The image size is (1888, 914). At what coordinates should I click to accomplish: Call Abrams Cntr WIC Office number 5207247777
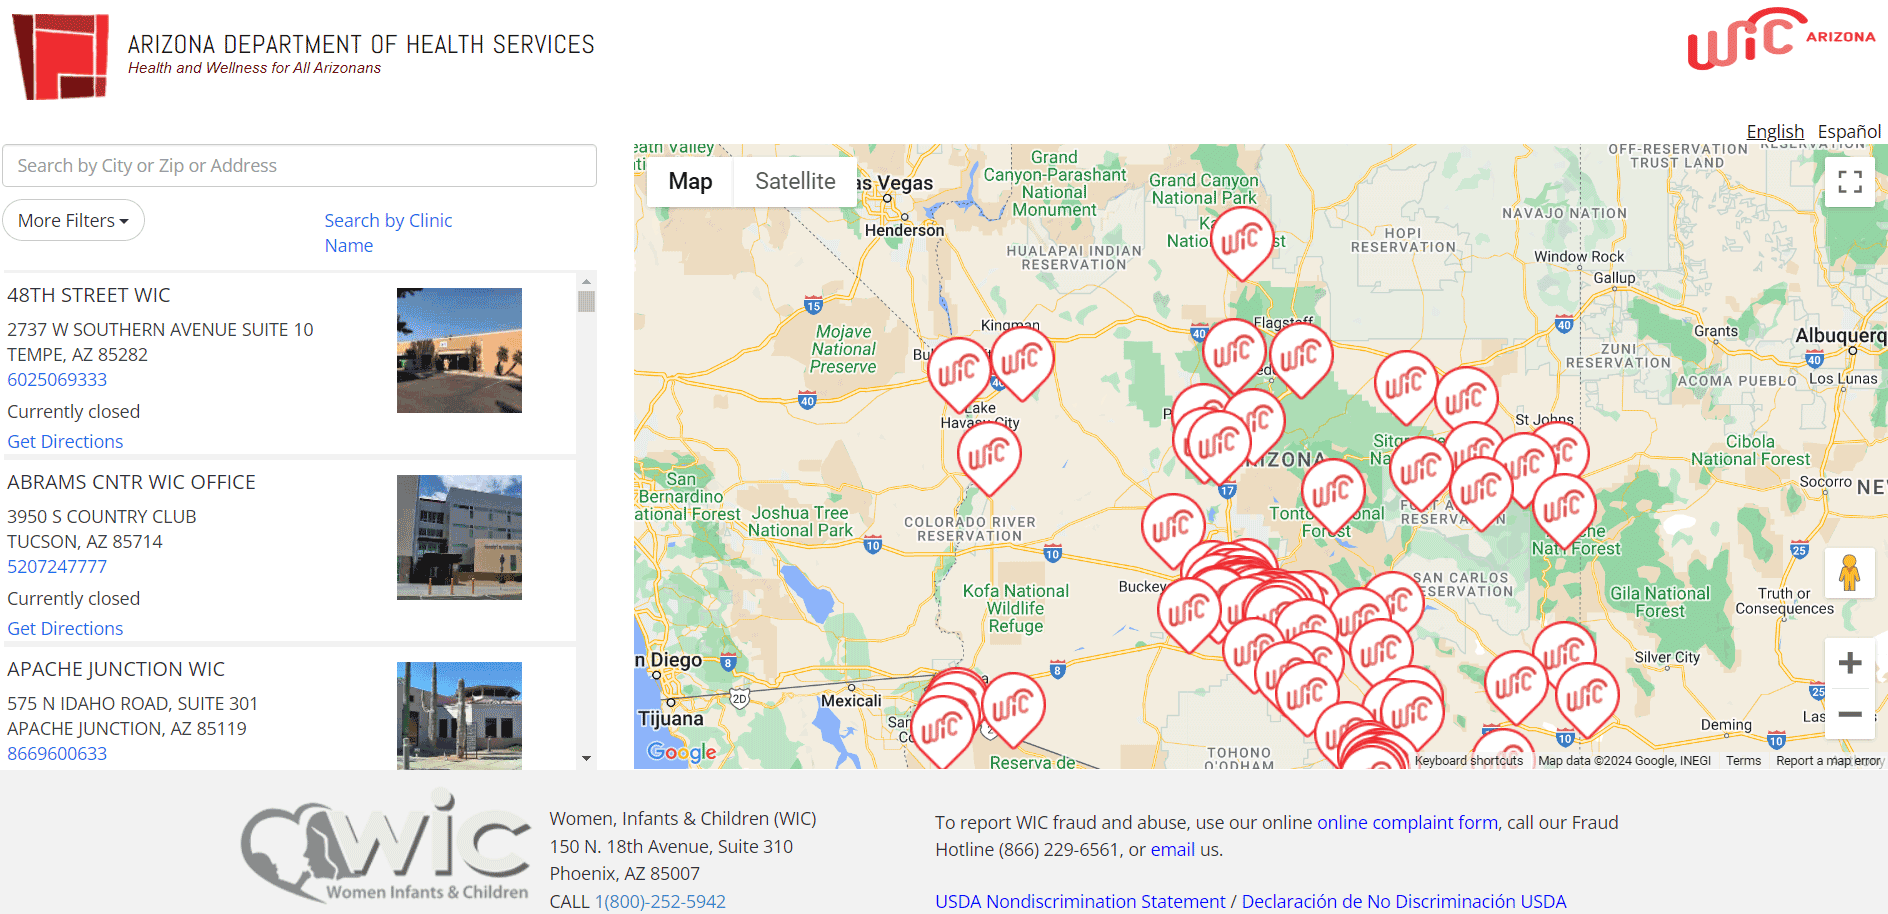57,567
